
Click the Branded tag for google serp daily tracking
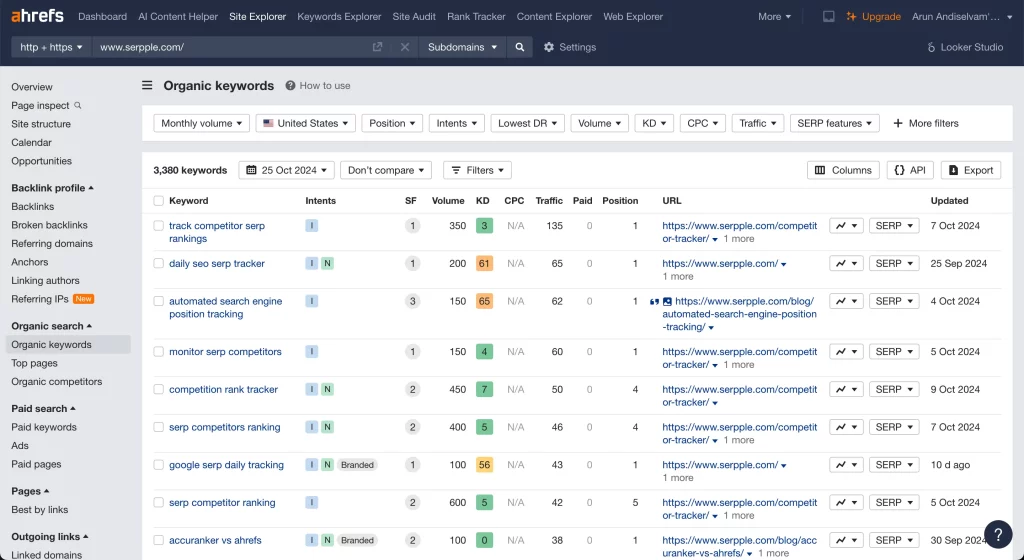click(357, 465)
